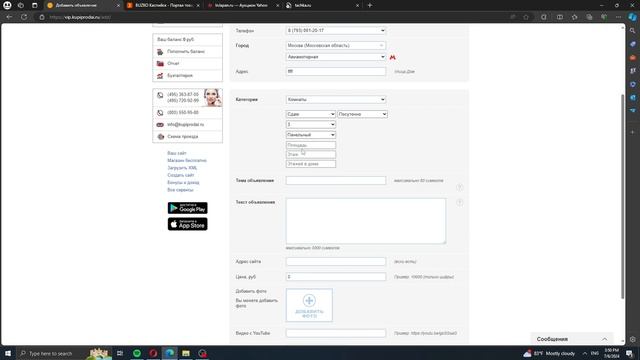Click the Пополнить баланс wallet icon
This screenshot has width=640, height=360.
160,52
